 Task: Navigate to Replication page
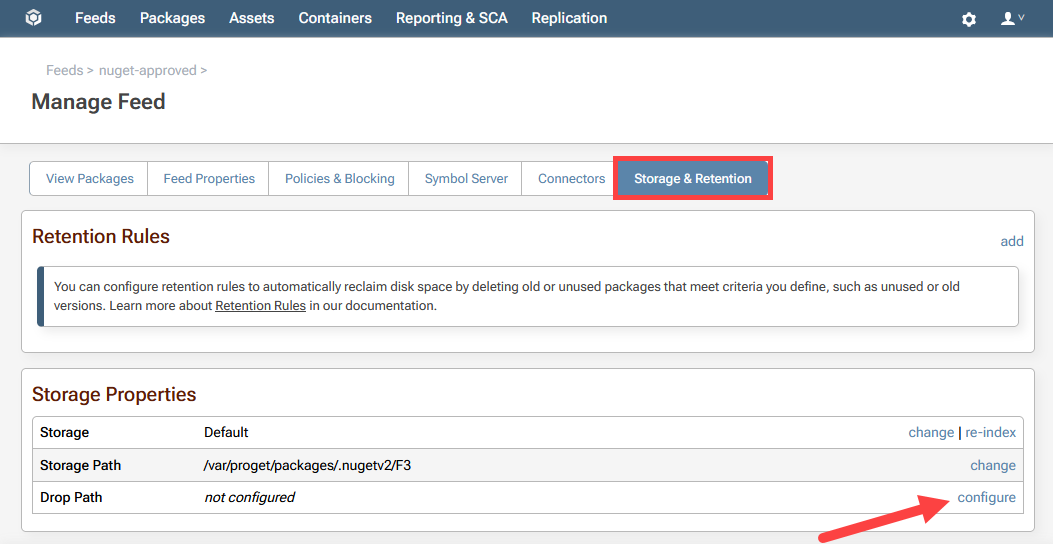pyautogui.click(x=569, y=18)
